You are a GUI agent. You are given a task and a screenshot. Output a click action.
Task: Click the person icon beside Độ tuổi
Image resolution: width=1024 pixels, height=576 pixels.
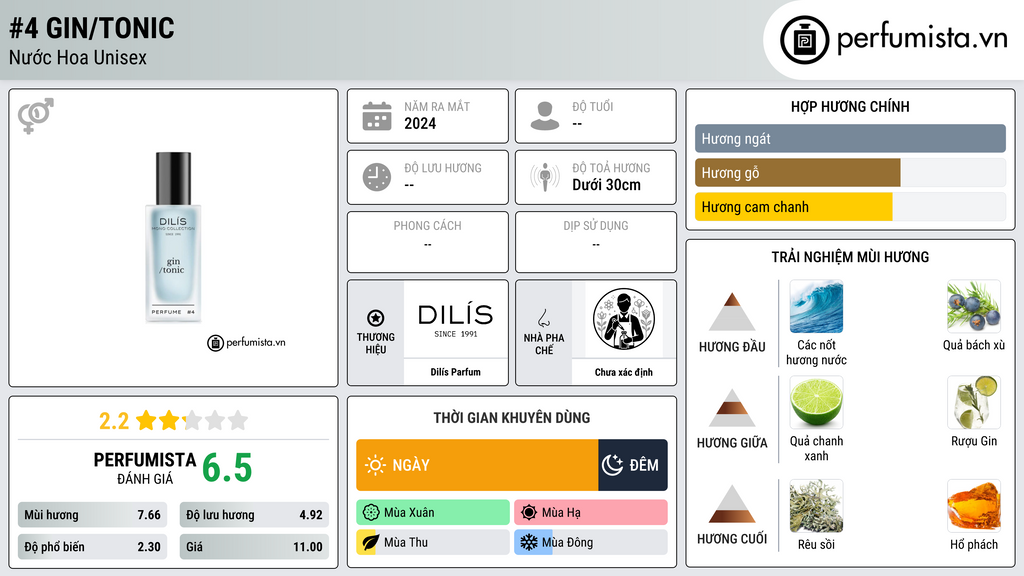[545, 116]
